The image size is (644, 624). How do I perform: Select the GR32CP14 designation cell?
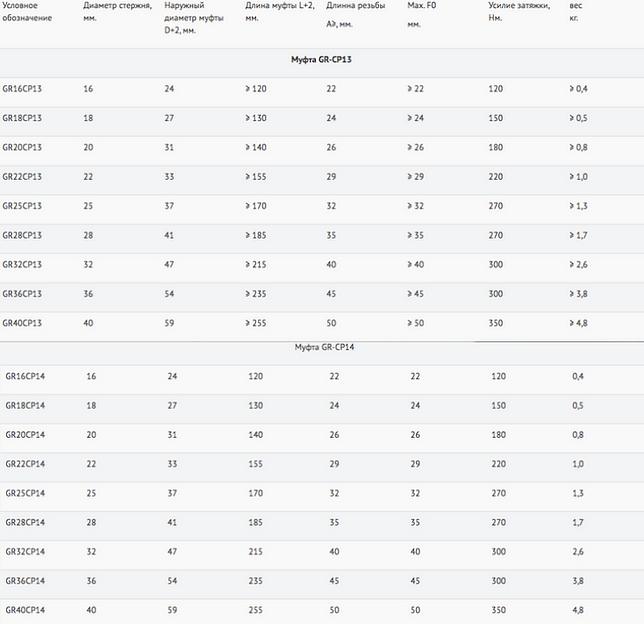click(x=26, y=551)
